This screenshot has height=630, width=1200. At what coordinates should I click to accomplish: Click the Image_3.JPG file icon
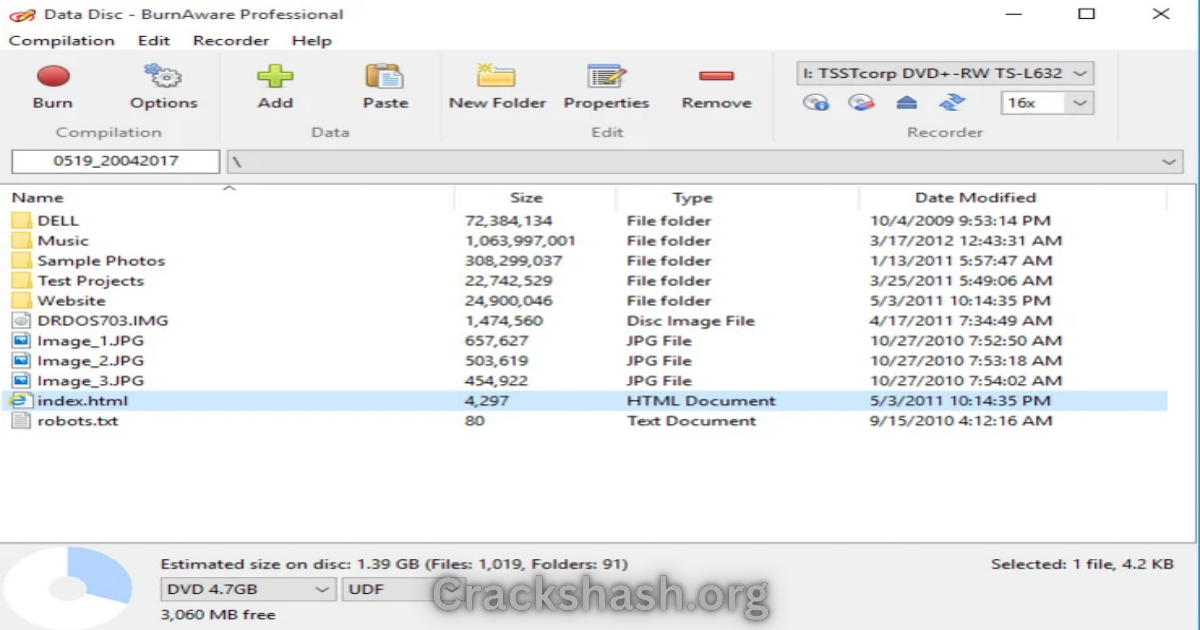tap(22, 381)
